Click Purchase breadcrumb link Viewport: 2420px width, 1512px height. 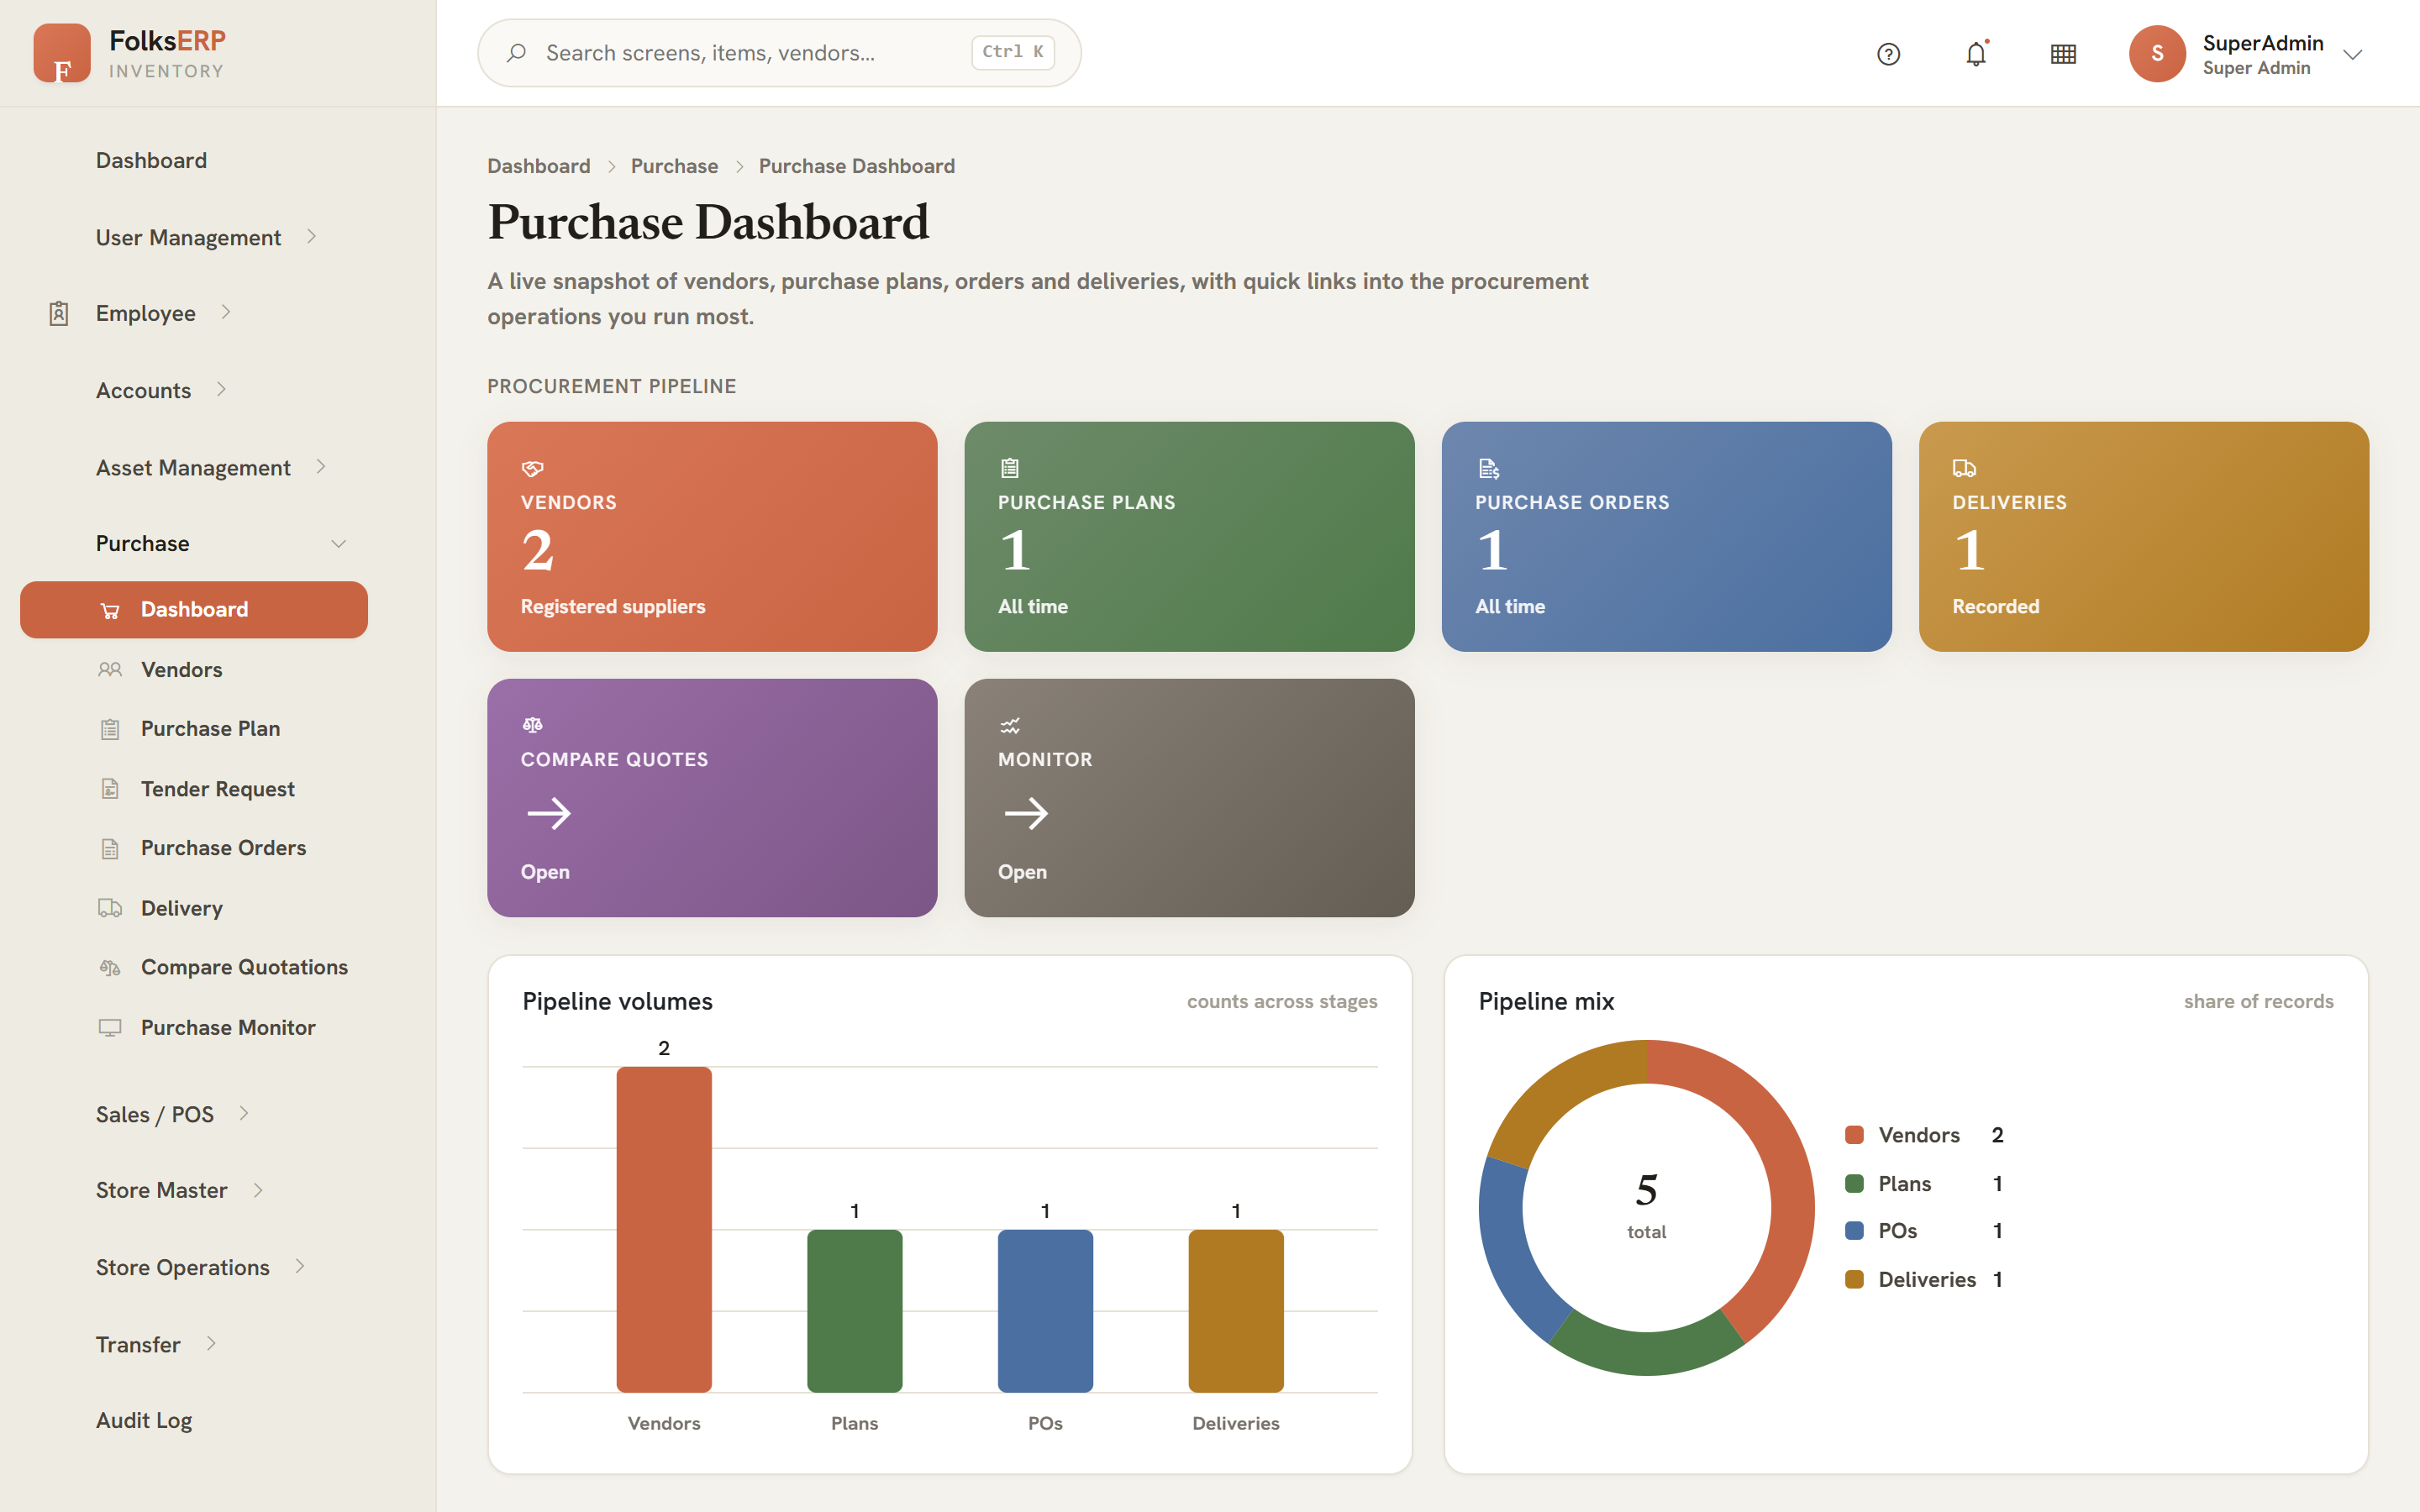click(x=674, y=166)
